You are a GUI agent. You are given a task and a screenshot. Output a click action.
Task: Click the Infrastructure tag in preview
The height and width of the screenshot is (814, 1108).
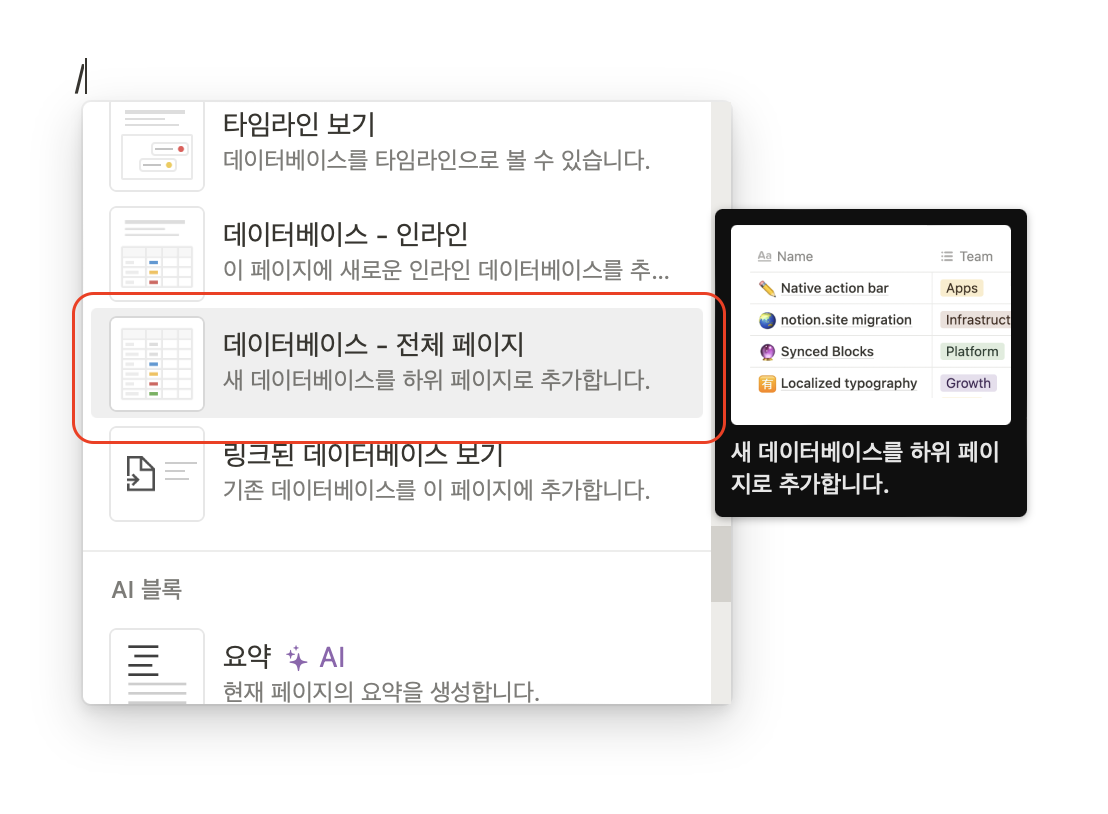point(976,320)
